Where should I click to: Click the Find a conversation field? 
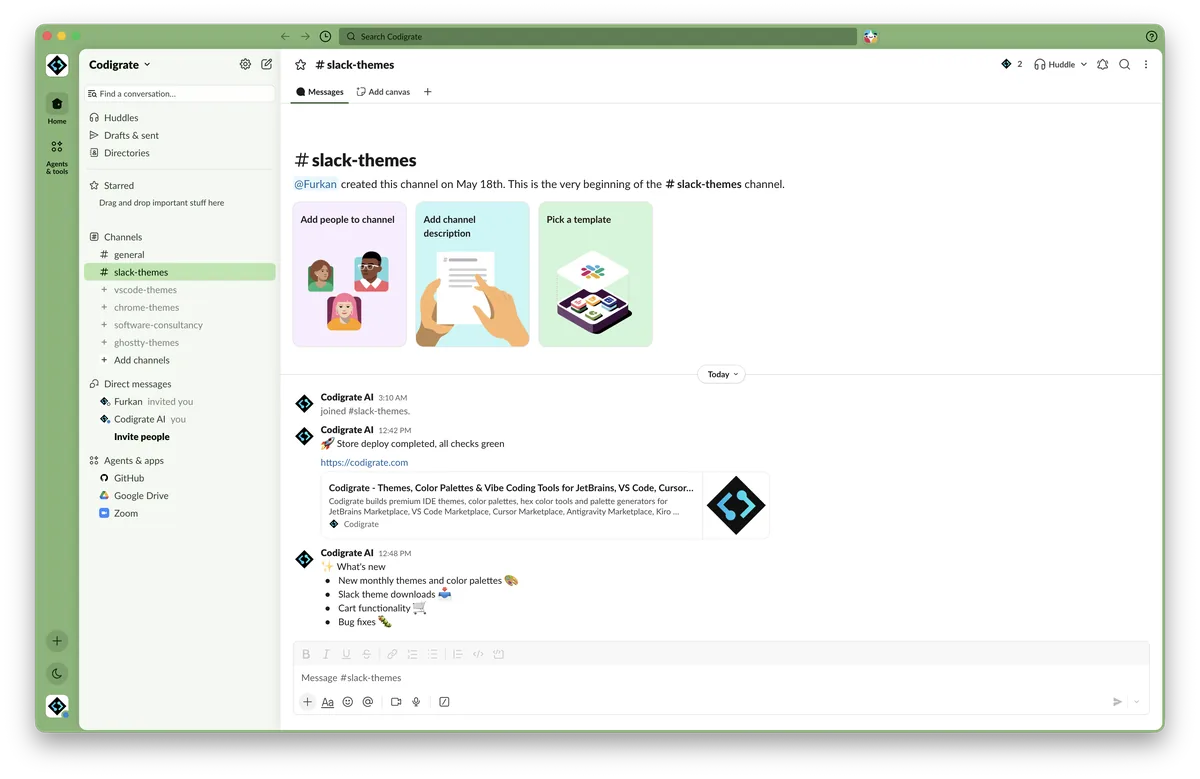180,93
